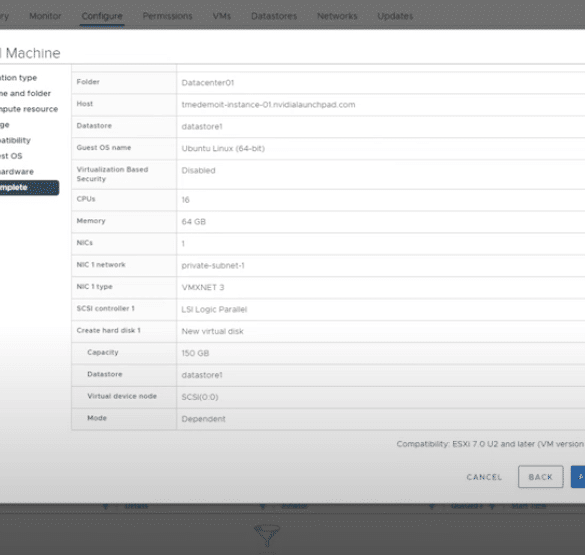The image size is (585, 555).
Task: Click the NIC 1 type label
Action: pyautogui.click(x=94, y=286)
